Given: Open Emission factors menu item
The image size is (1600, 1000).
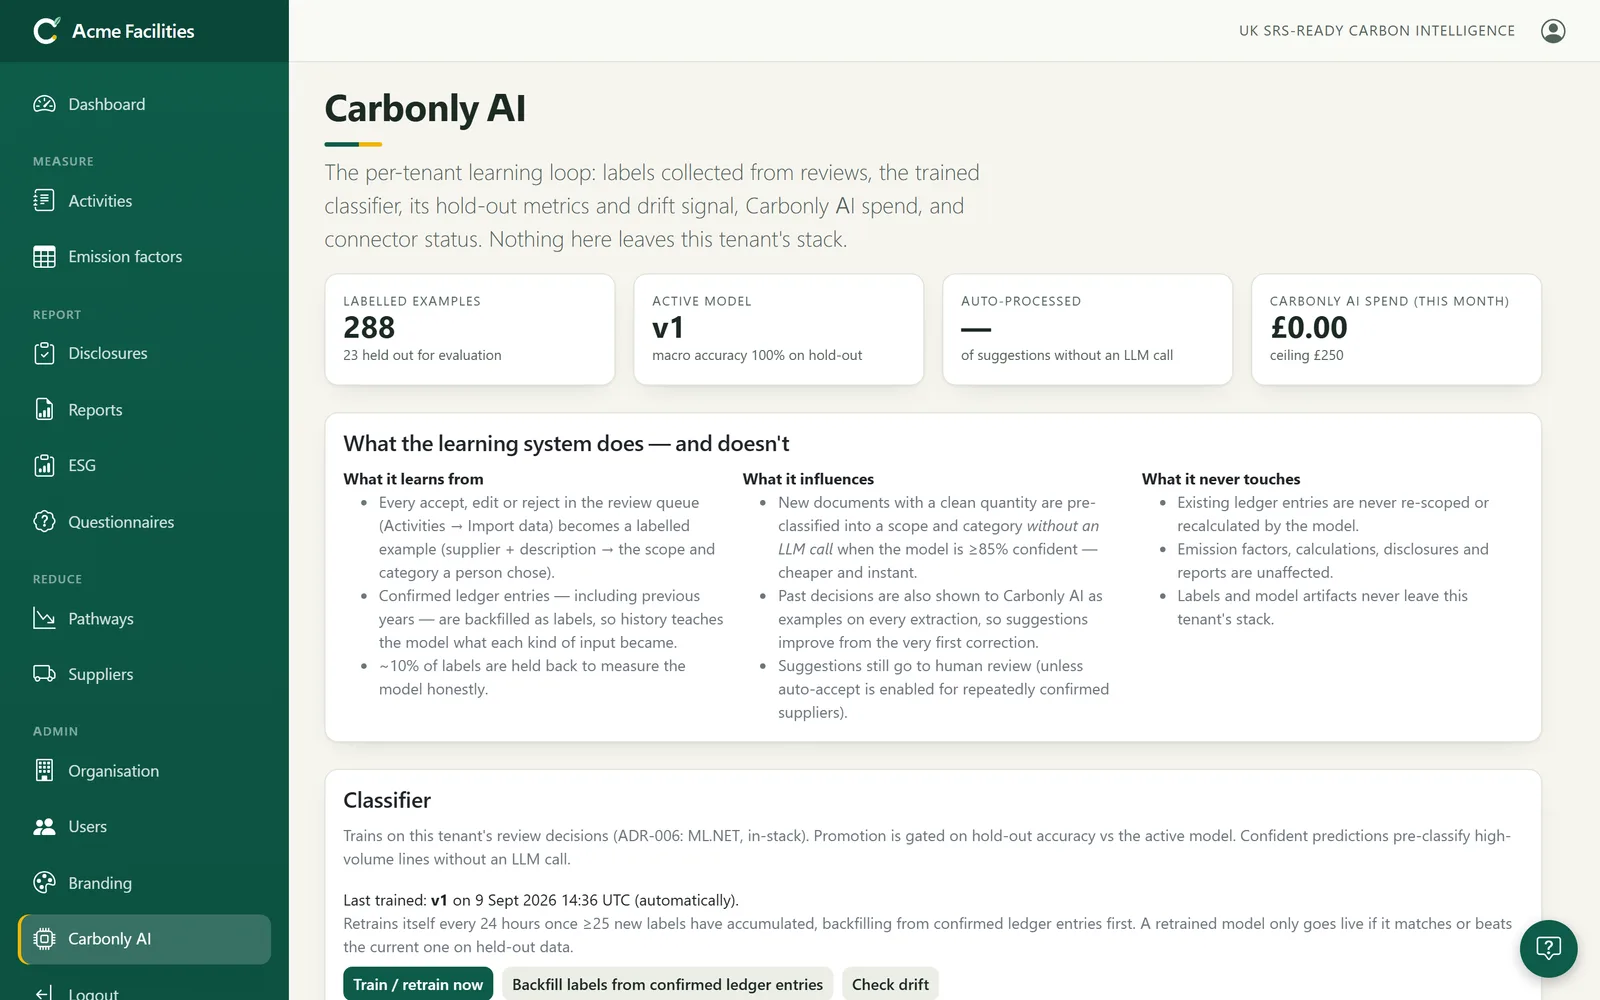Looking at the screenshot, I should 144,257.
